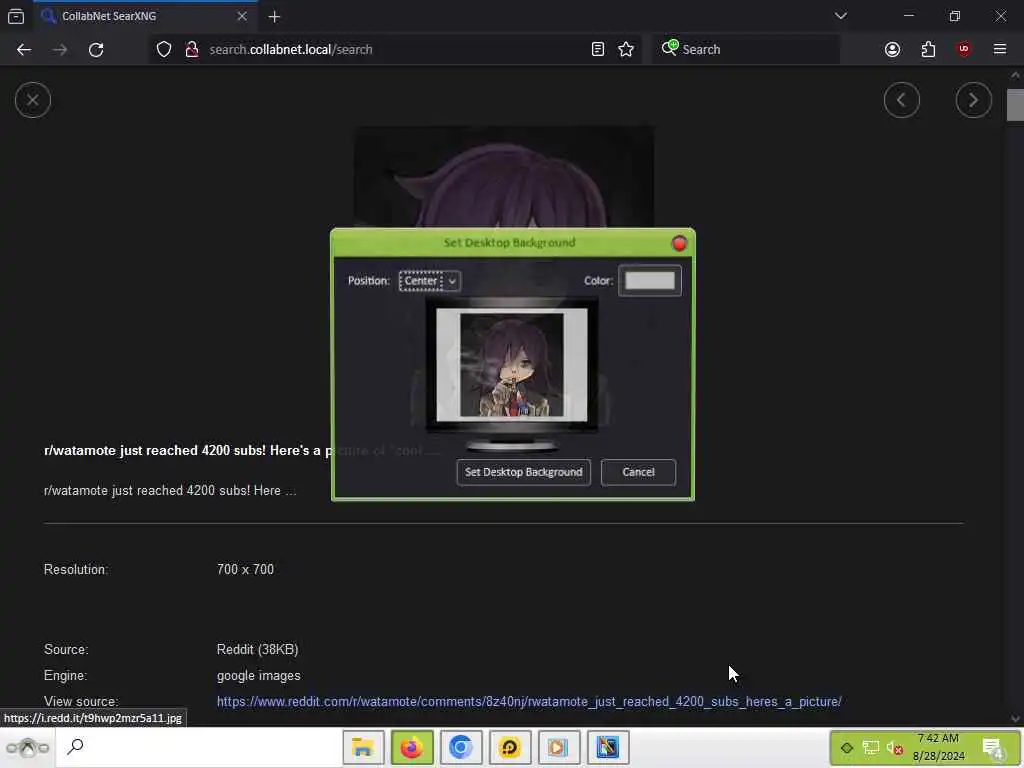Focus the browser Search box
This screenshot has height=768, width=1024.
[x=746, y=49]
